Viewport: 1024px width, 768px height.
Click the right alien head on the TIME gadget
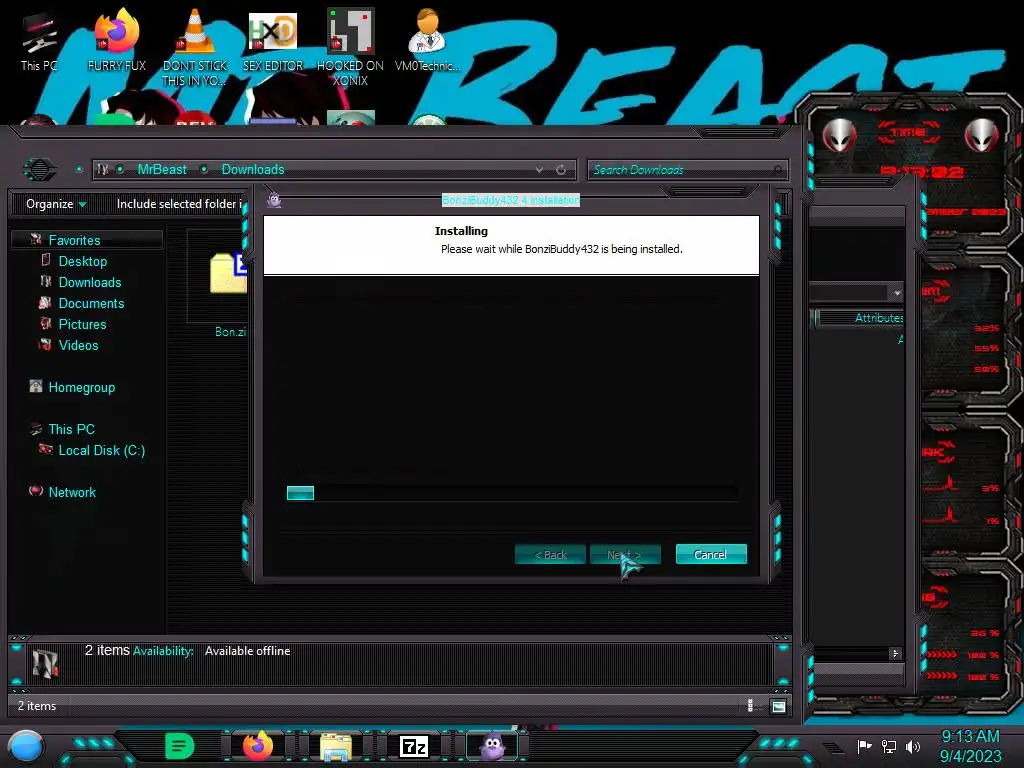[982, 136]
